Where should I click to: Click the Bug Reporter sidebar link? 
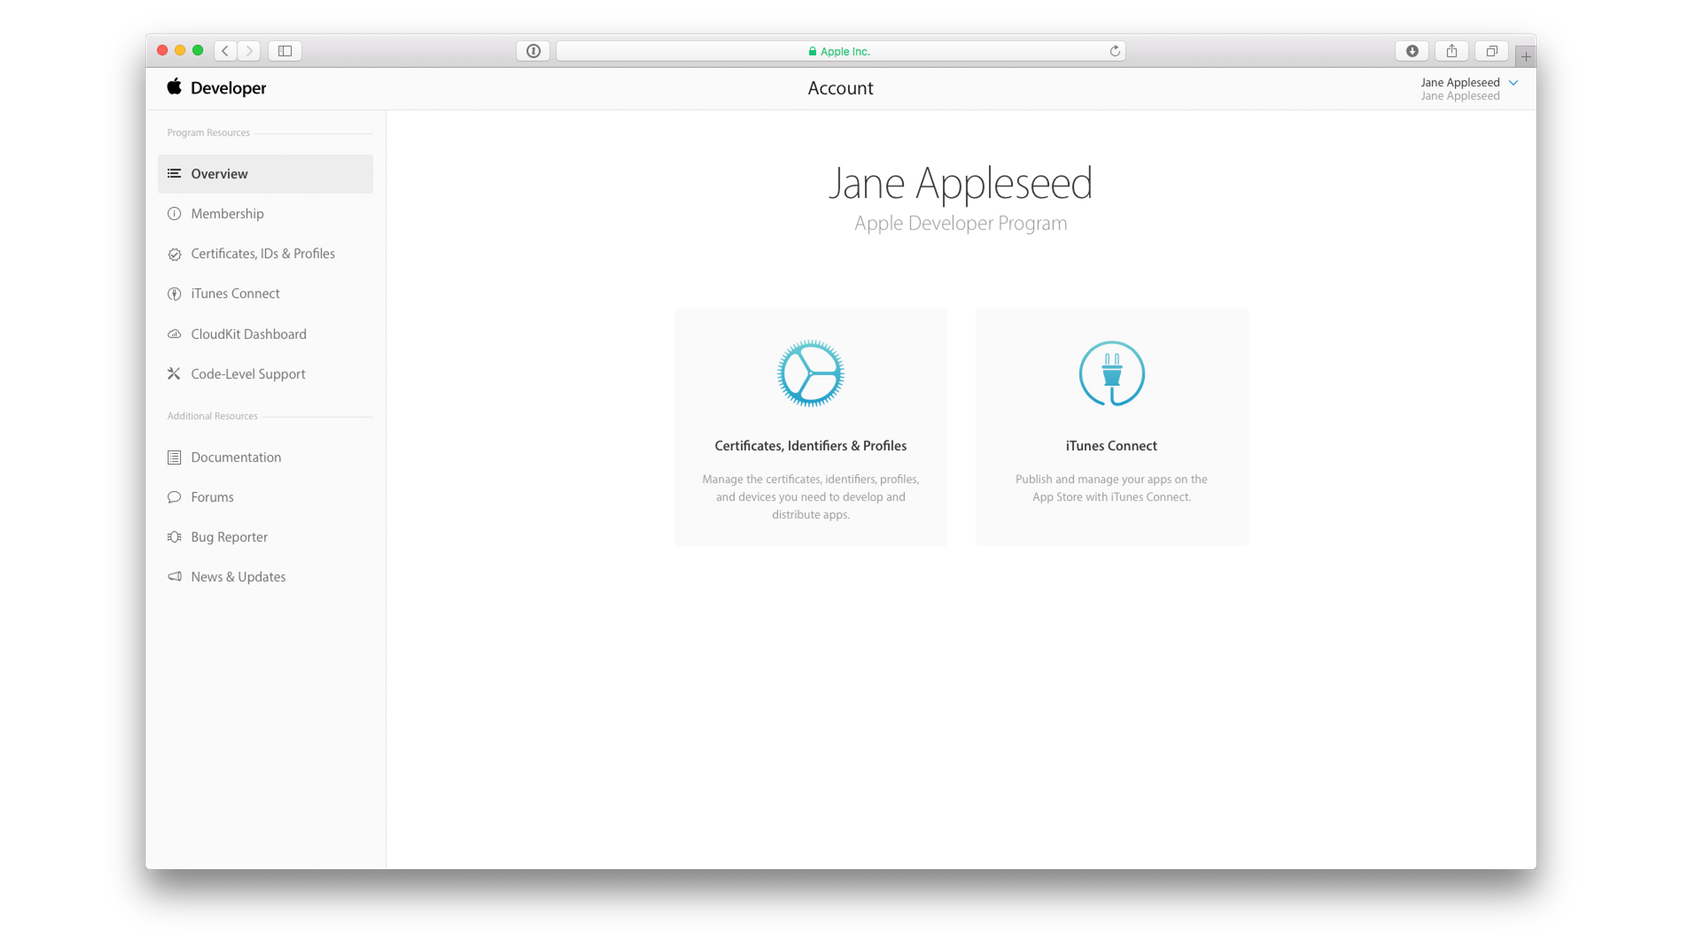(229, 537)
